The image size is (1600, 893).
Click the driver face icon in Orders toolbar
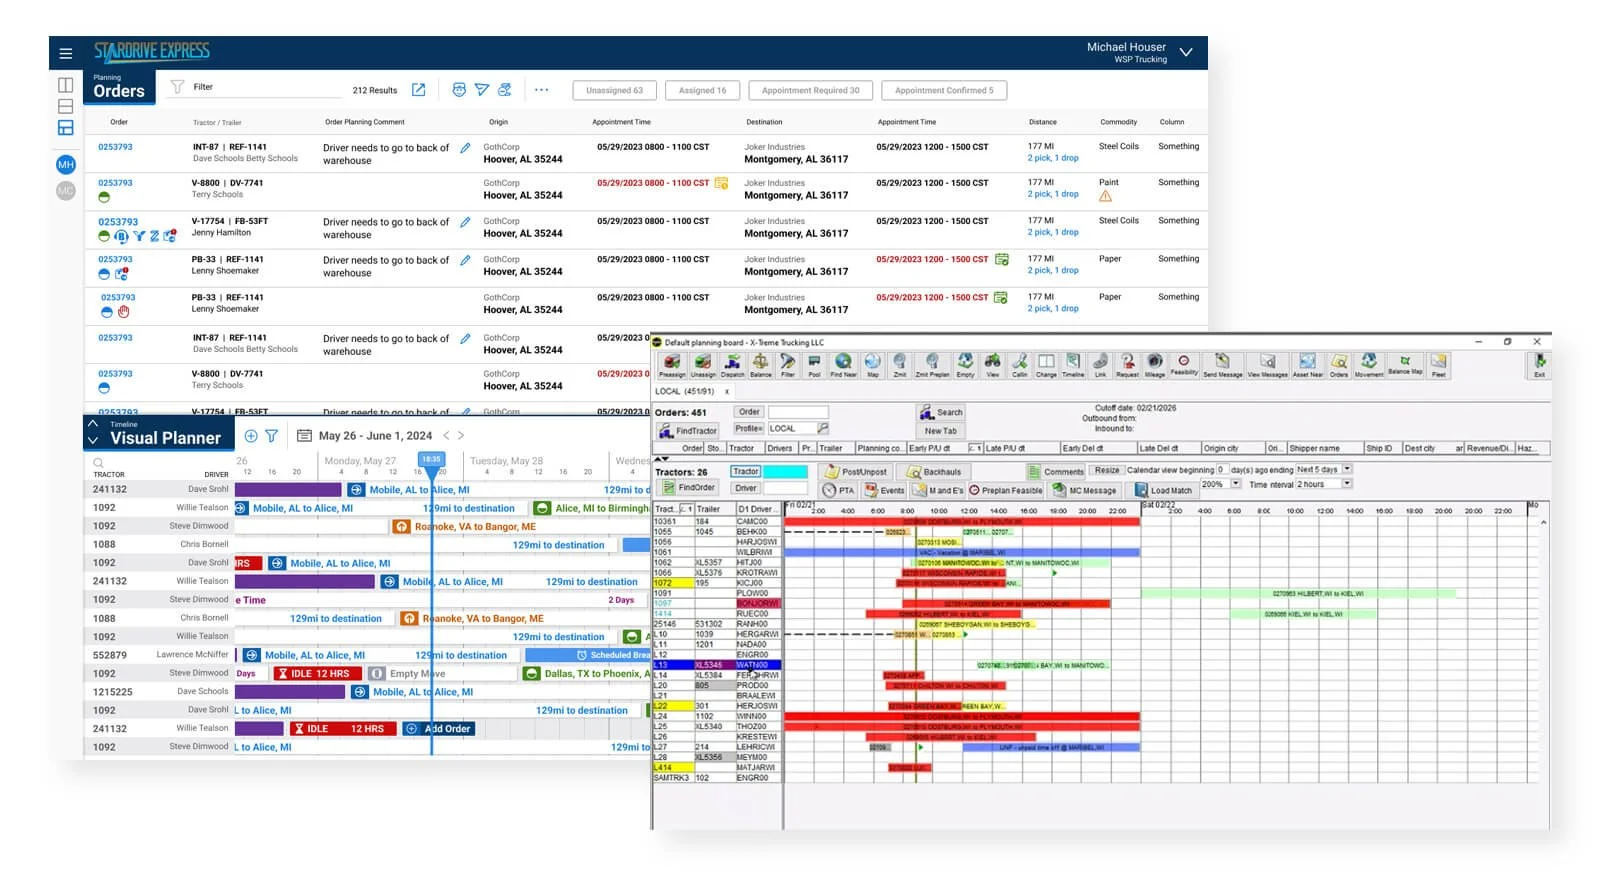click(459, 90)
